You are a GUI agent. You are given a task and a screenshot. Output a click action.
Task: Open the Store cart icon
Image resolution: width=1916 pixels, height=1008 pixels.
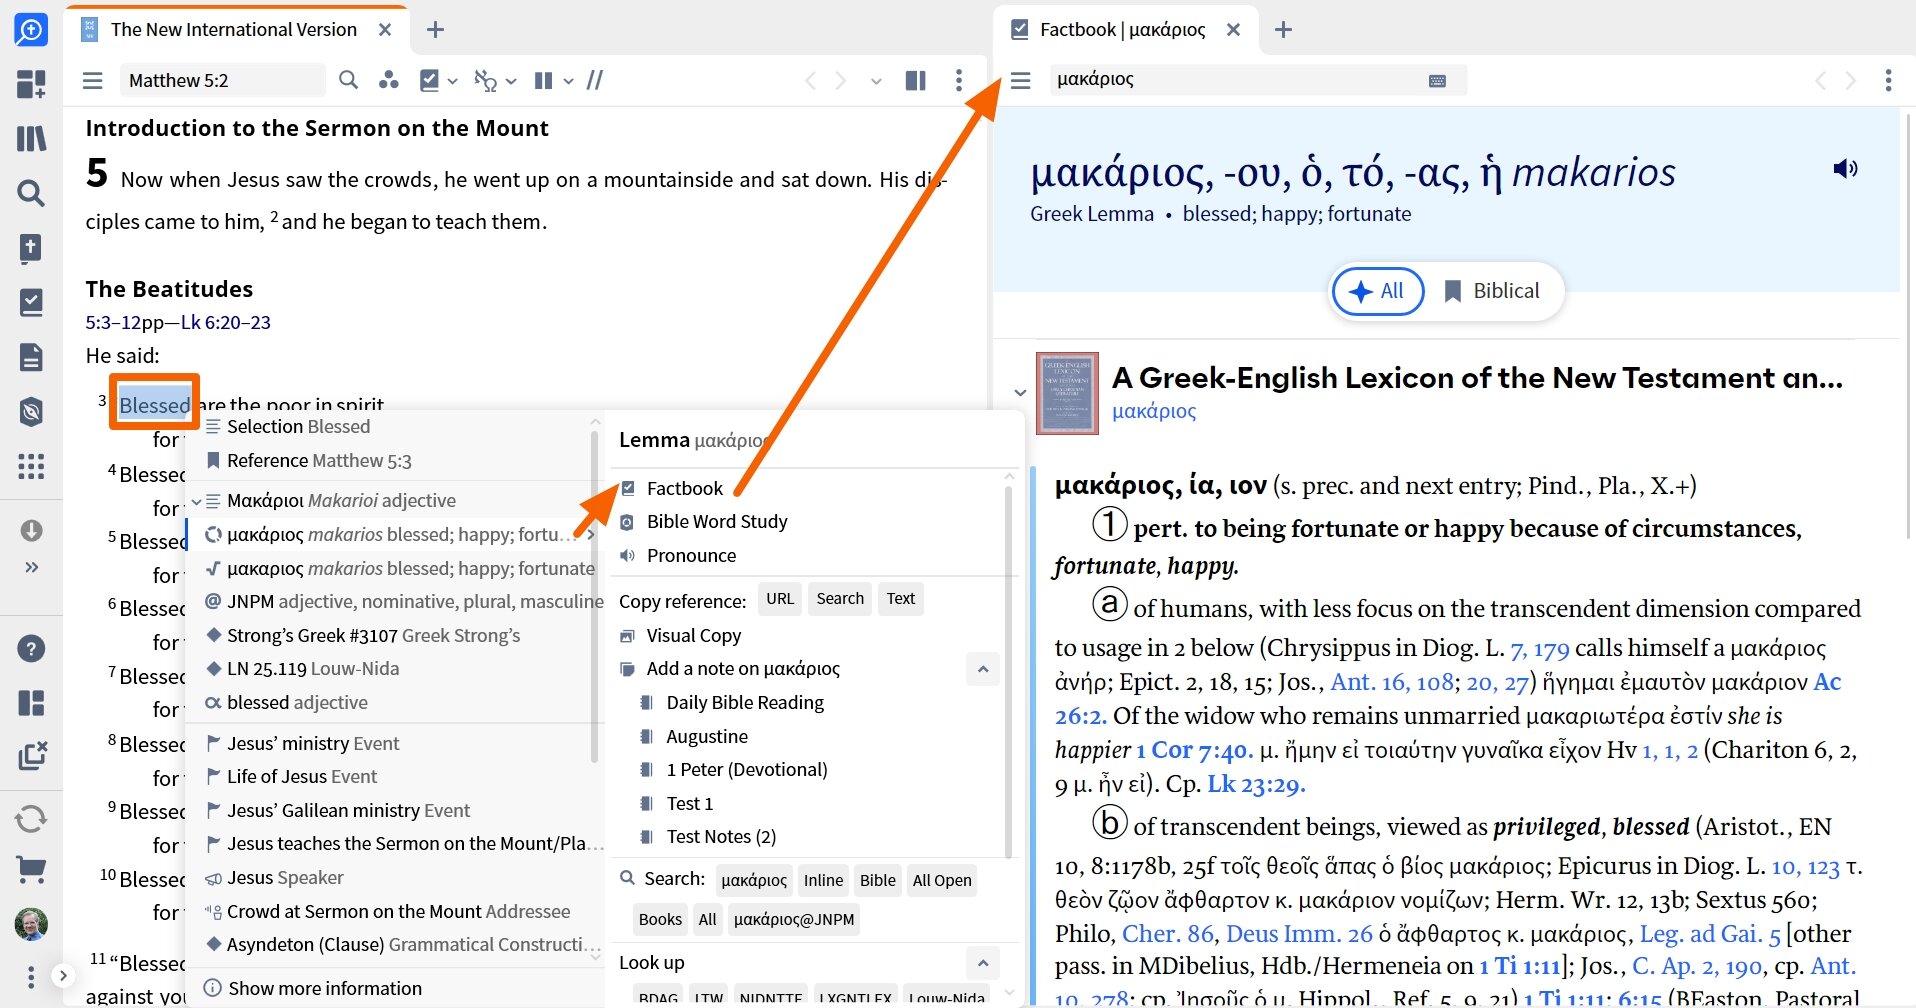(x=31, y=871)
